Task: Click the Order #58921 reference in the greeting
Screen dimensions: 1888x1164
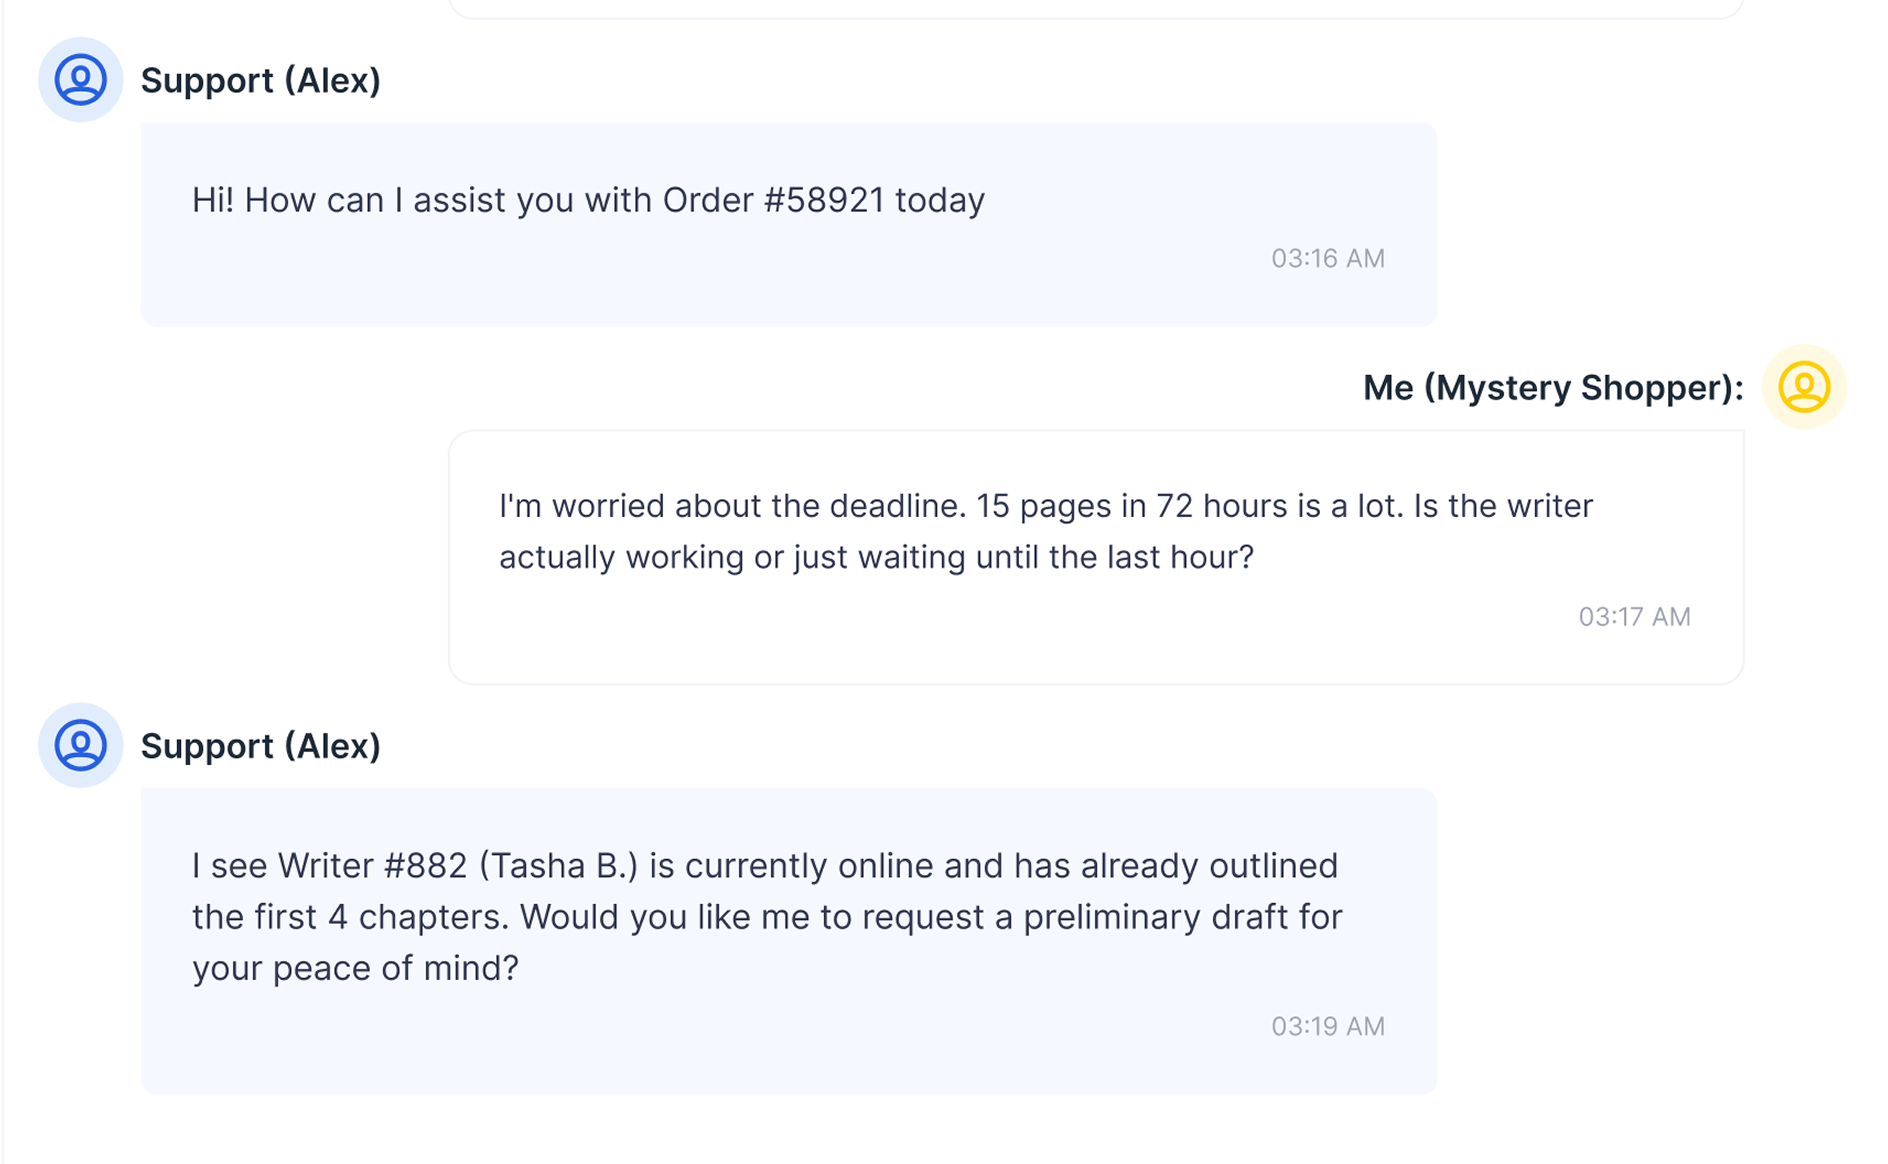Action: pyautogui.click(x=779, y=200)
